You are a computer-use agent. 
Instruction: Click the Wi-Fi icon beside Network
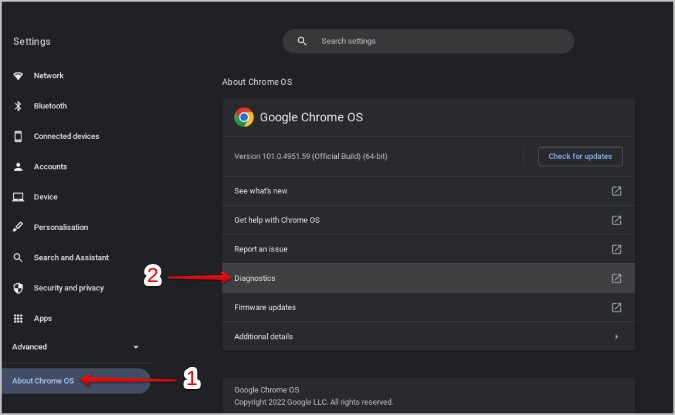[17, 76]
